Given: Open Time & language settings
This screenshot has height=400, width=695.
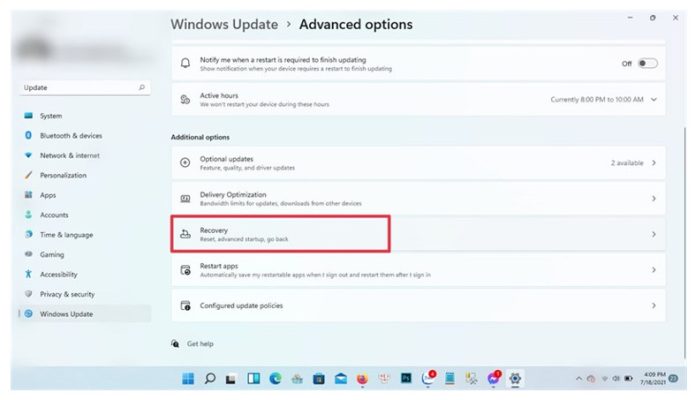Looking at the screenshot, I should (66, 235).
